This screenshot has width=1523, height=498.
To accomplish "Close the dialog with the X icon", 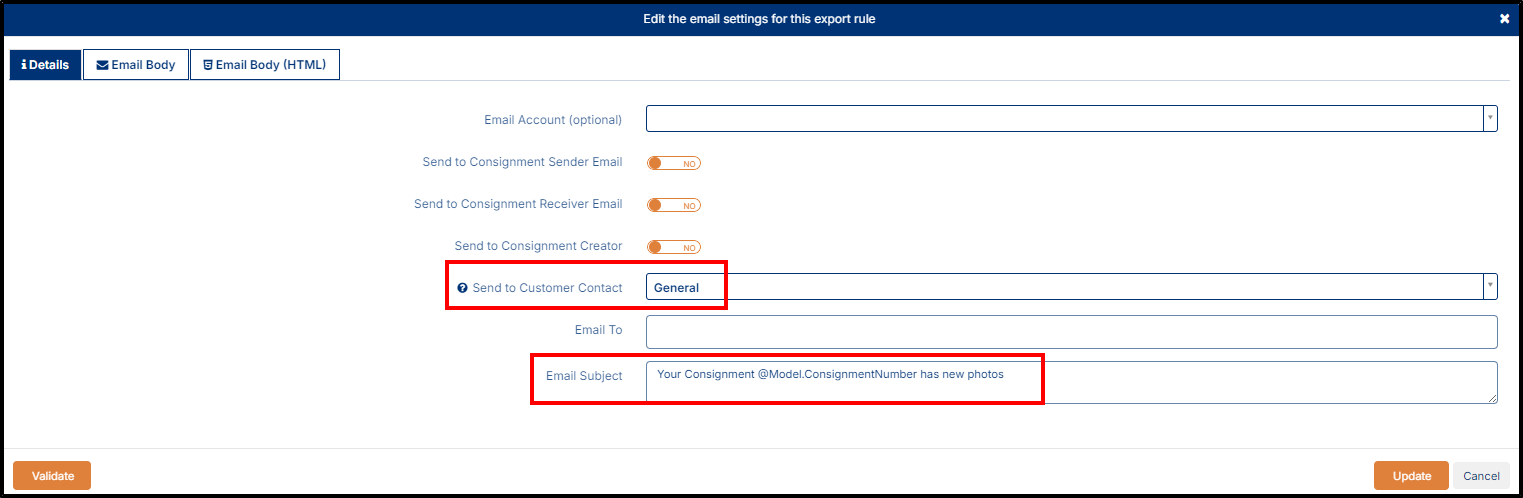I will pos(1505,19).
